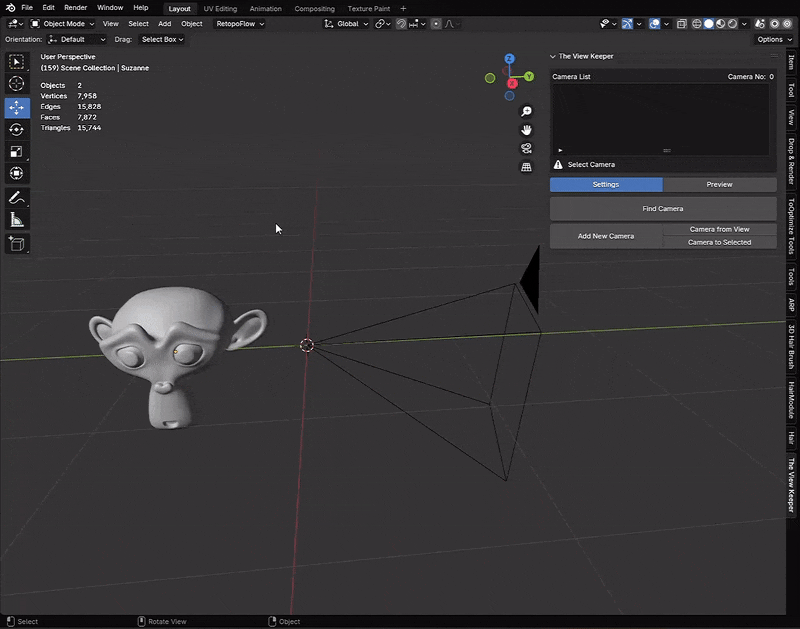Collapse The View Keeper panel

553,57
